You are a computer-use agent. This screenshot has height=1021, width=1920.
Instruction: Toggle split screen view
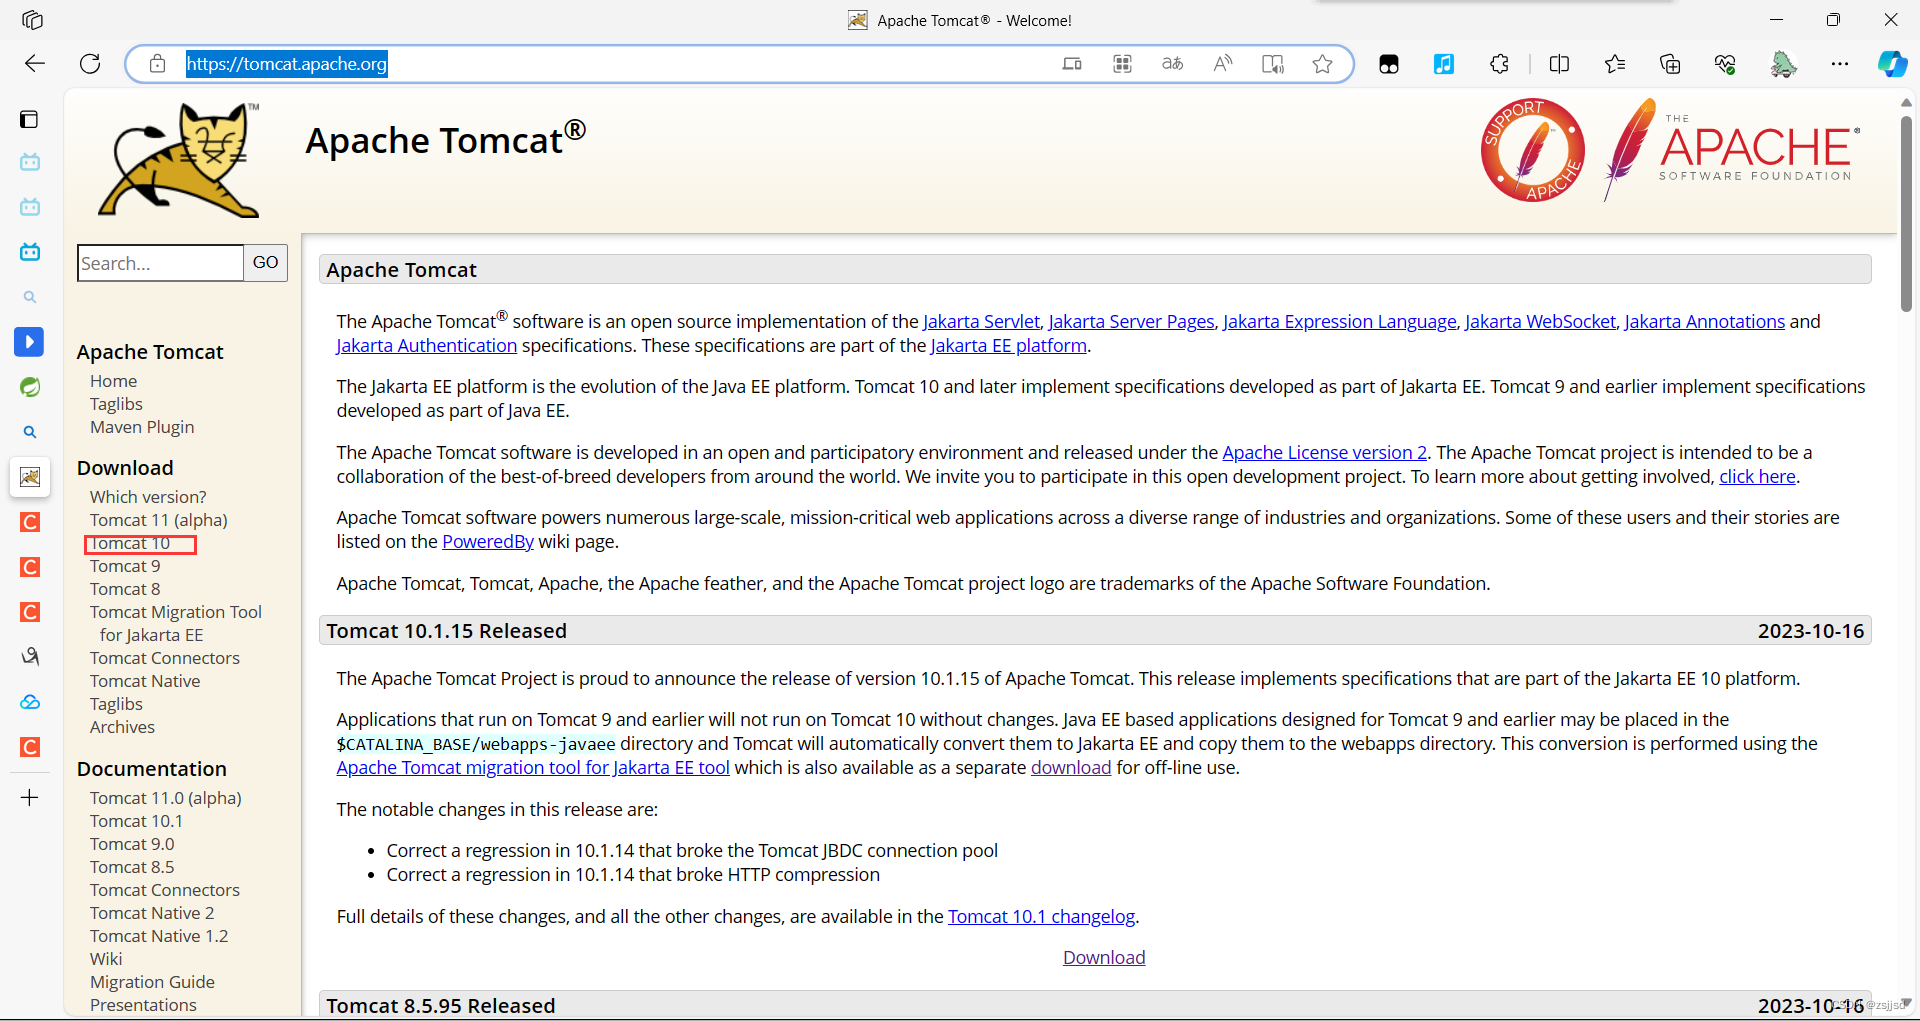[1559, 64]
